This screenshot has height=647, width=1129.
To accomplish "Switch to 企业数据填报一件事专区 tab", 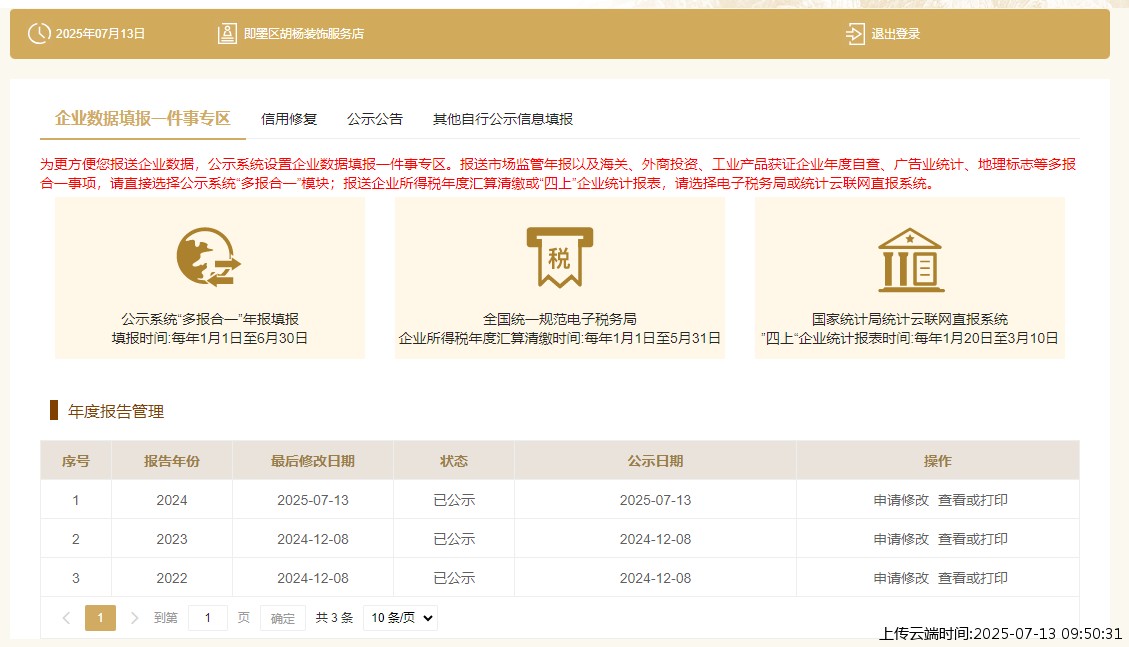I will 143,118.
